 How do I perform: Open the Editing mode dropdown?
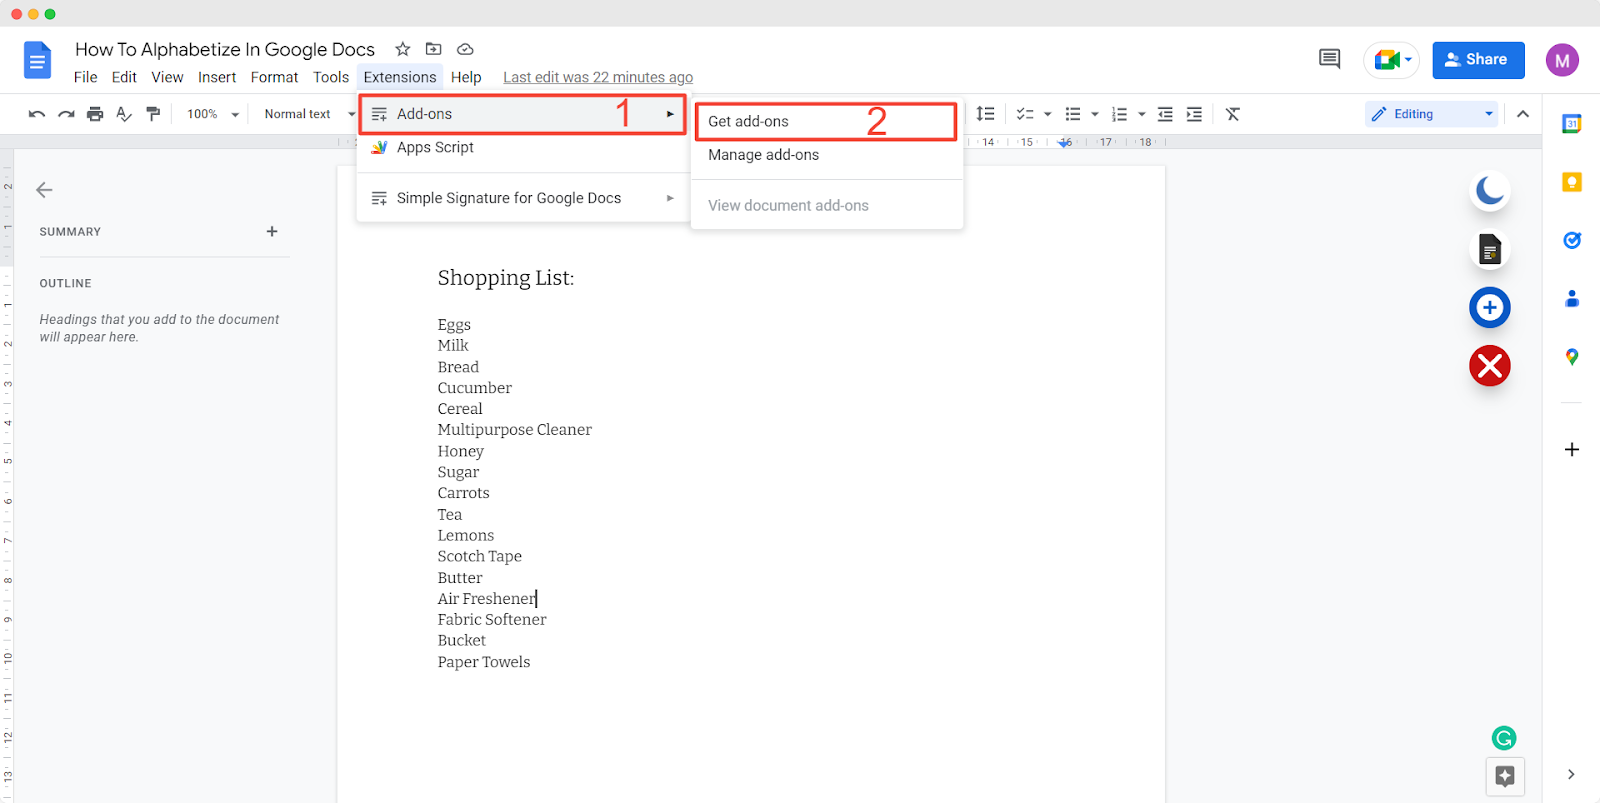[1431, 114]
